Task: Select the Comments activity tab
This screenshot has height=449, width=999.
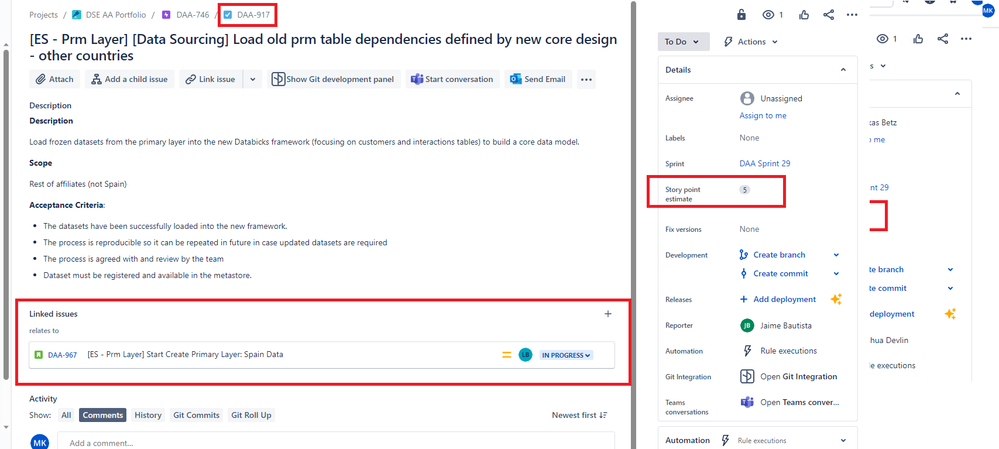Action: pyautogui.click(x=103, y=415)
